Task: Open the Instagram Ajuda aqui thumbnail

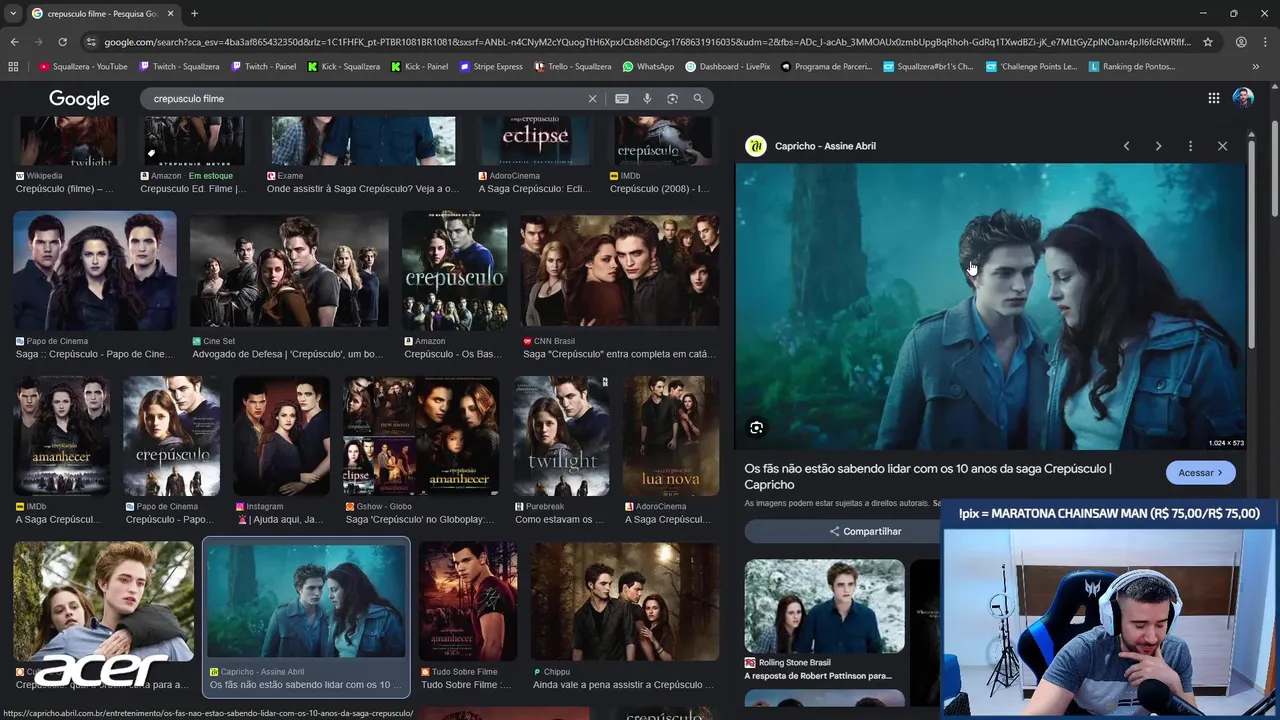Action: click(281, 436)
